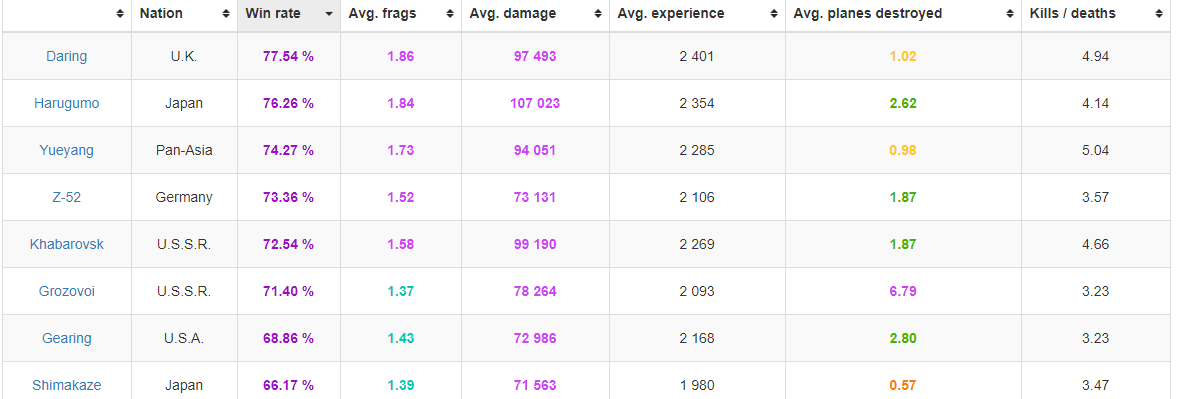The width and height of the screenshot is (1180, 399).
Task: Click the Win rate descending sort arrow
Action: (x=329, y=14)
